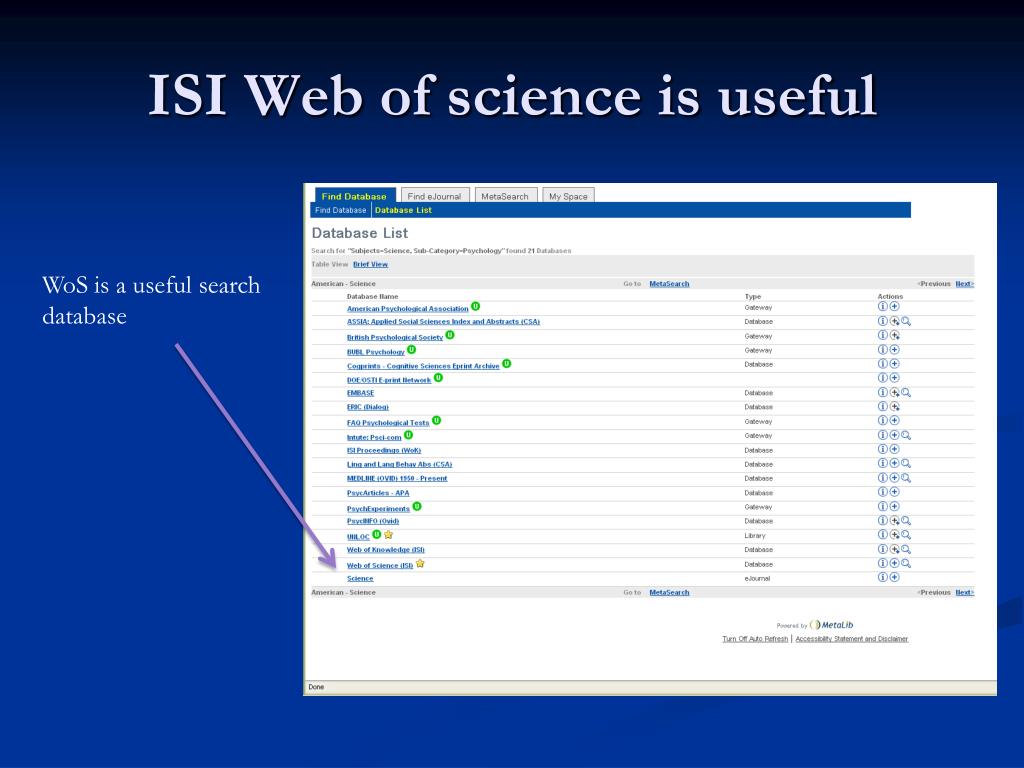Click magnifier icon in Web of Knowledge row
Image resolution: width=1024 pixels, height=768 pixels.
click(x=906, y=549)
